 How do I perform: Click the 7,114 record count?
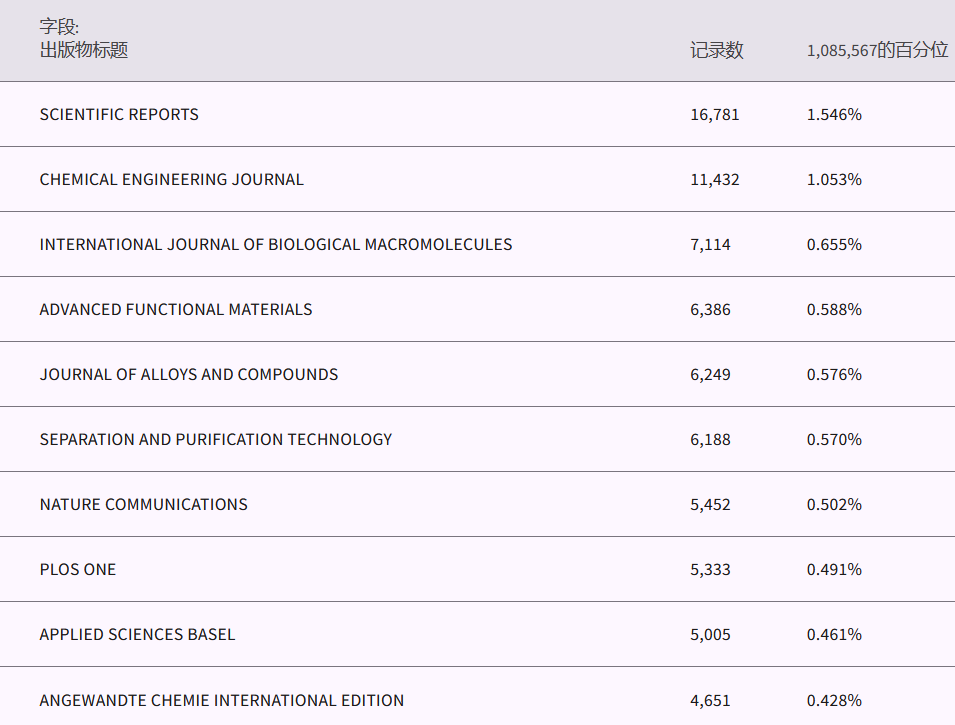point(710,245)
